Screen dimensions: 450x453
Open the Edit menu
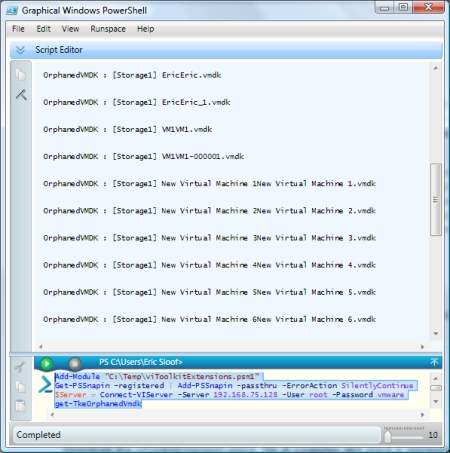[x=43, y=29]
